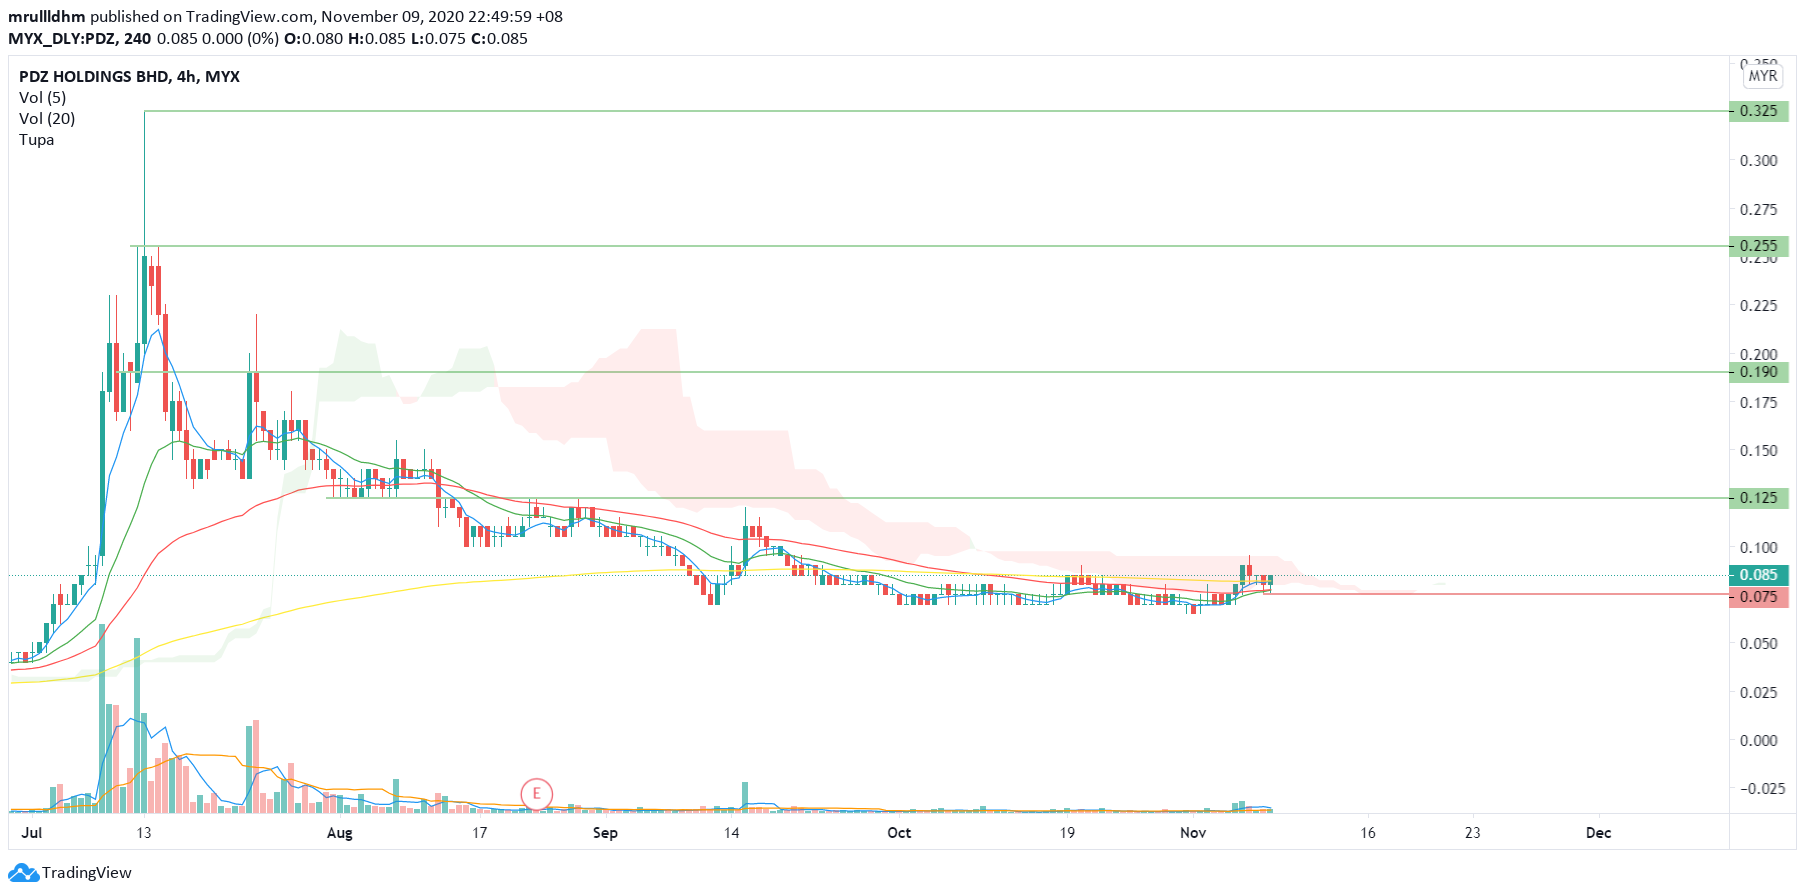
Task: Select the Tupa indicator legend
Action: pos(37,140)
